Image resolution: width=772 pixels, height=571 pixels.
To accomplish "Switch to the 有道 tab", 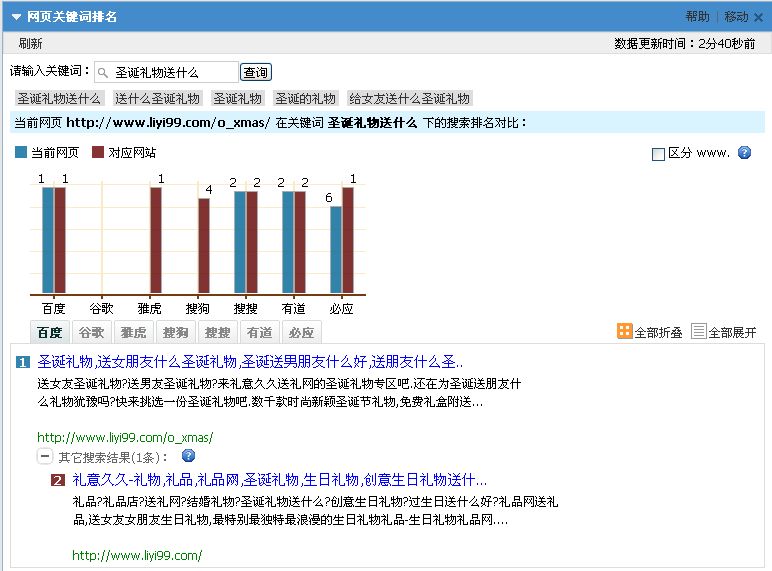I will [259, 332].
